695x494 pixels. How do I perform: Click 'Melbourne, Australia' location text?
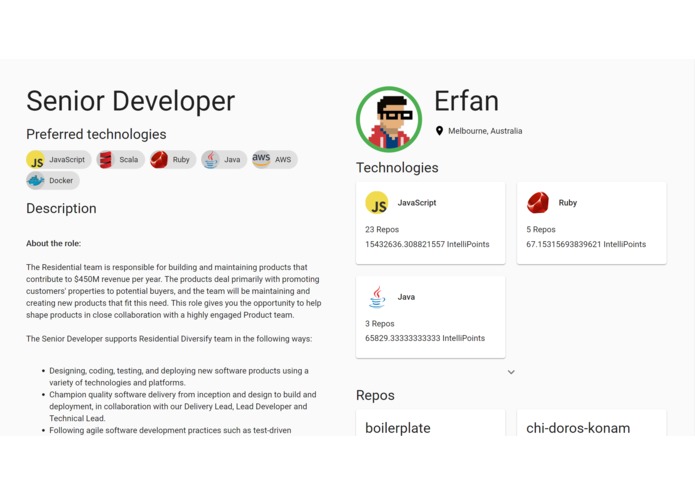(x=485, y=131)
